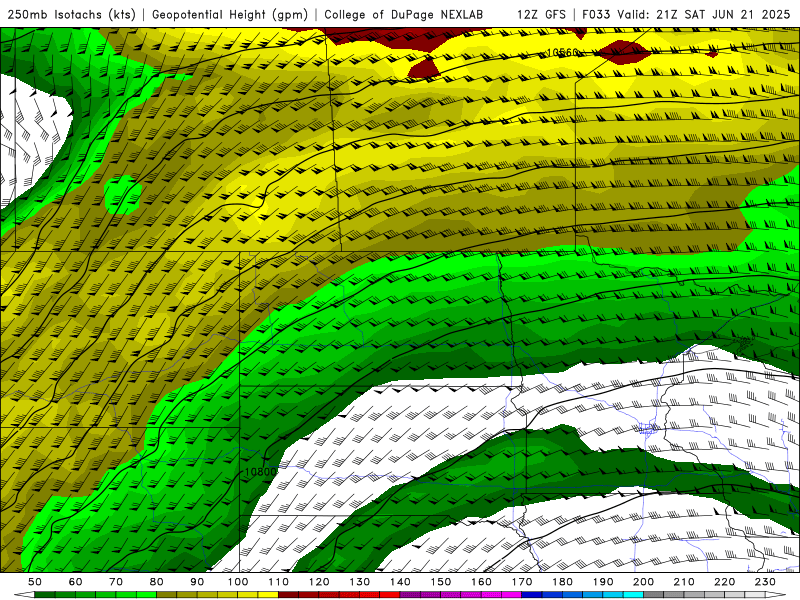This screenshot has height=600, width=800.
Task: Click the 'Valid: 21Z SAT JUN 21 2025' text
Action: click(x=704, y=14)
